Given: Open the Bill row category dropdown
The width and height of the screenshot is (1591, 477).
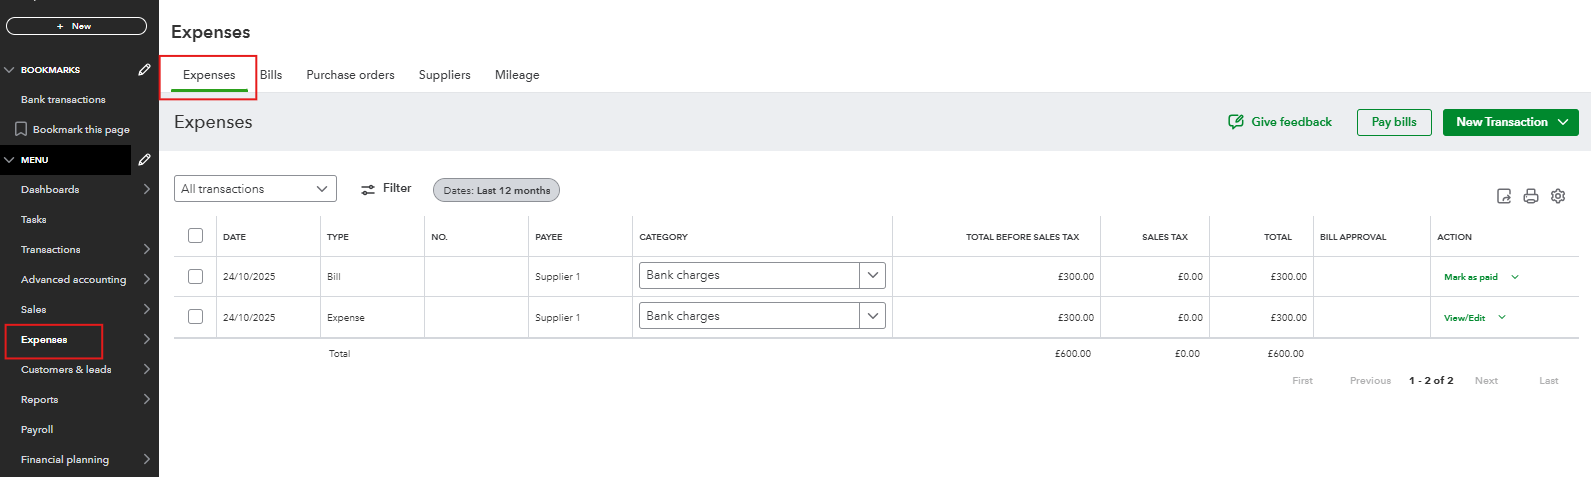Looking at the screenshot, I should tap(872, 276).
